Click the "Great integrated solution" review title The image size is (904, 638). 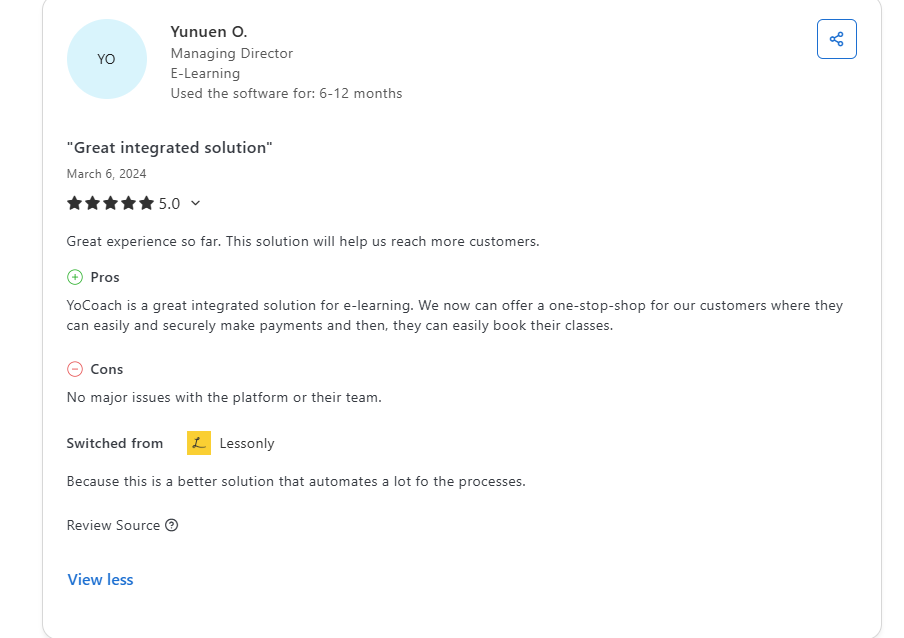(x=170, y=148)
